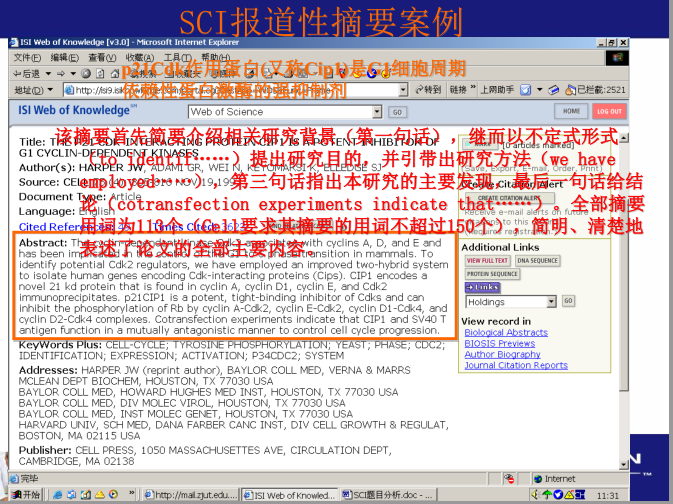Click the 上网助手 toolbar label
Image resolution: width=673 pixels, height=504 pixels.
[x=497, y=90]
